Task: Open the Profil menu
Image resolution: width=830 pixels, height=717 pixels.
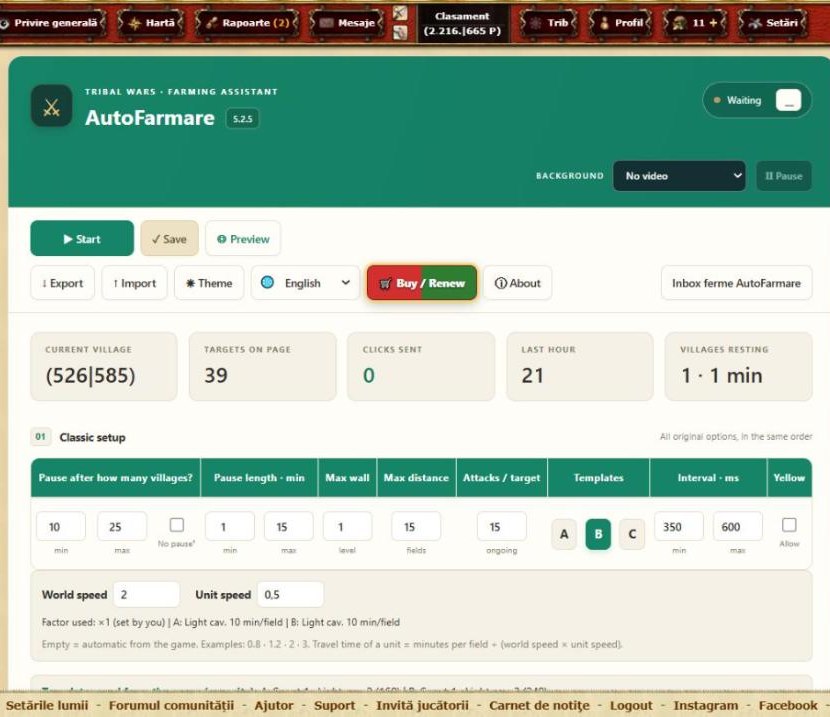Action: 621,23
